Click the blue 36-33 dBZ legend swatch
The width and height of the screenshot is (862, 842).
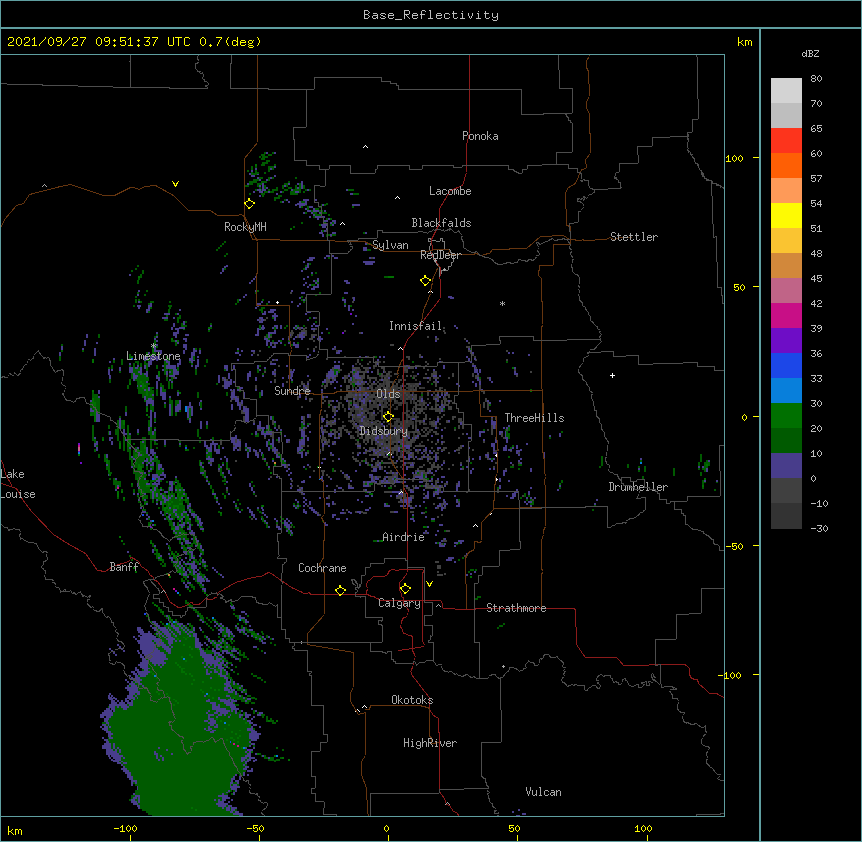click(x=786, y=365)
